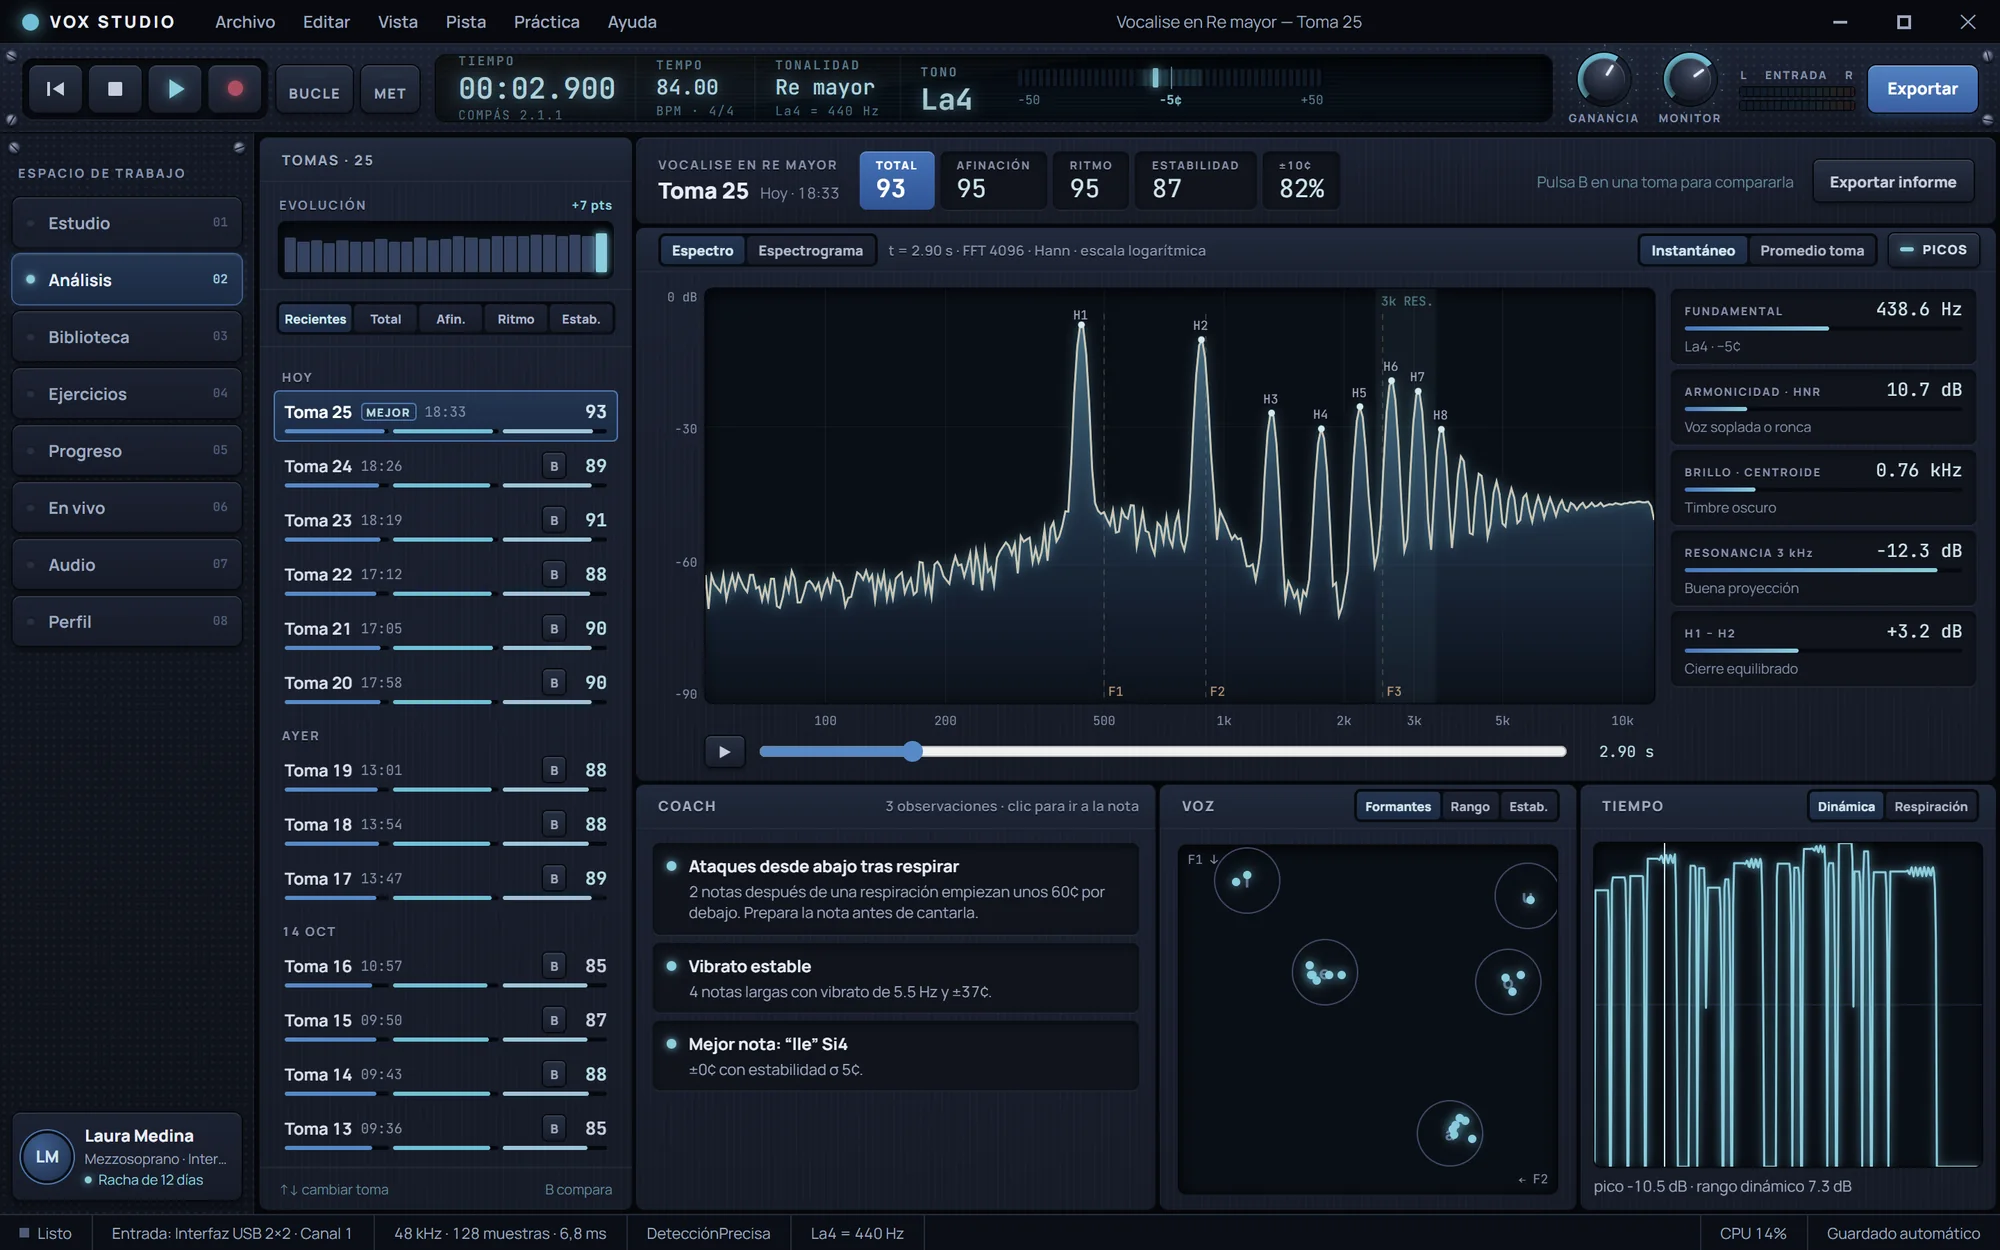Screen dimensions: 2000x1250
Task: Click the B compare icon for Toma 13
Action: point(554,1128)
